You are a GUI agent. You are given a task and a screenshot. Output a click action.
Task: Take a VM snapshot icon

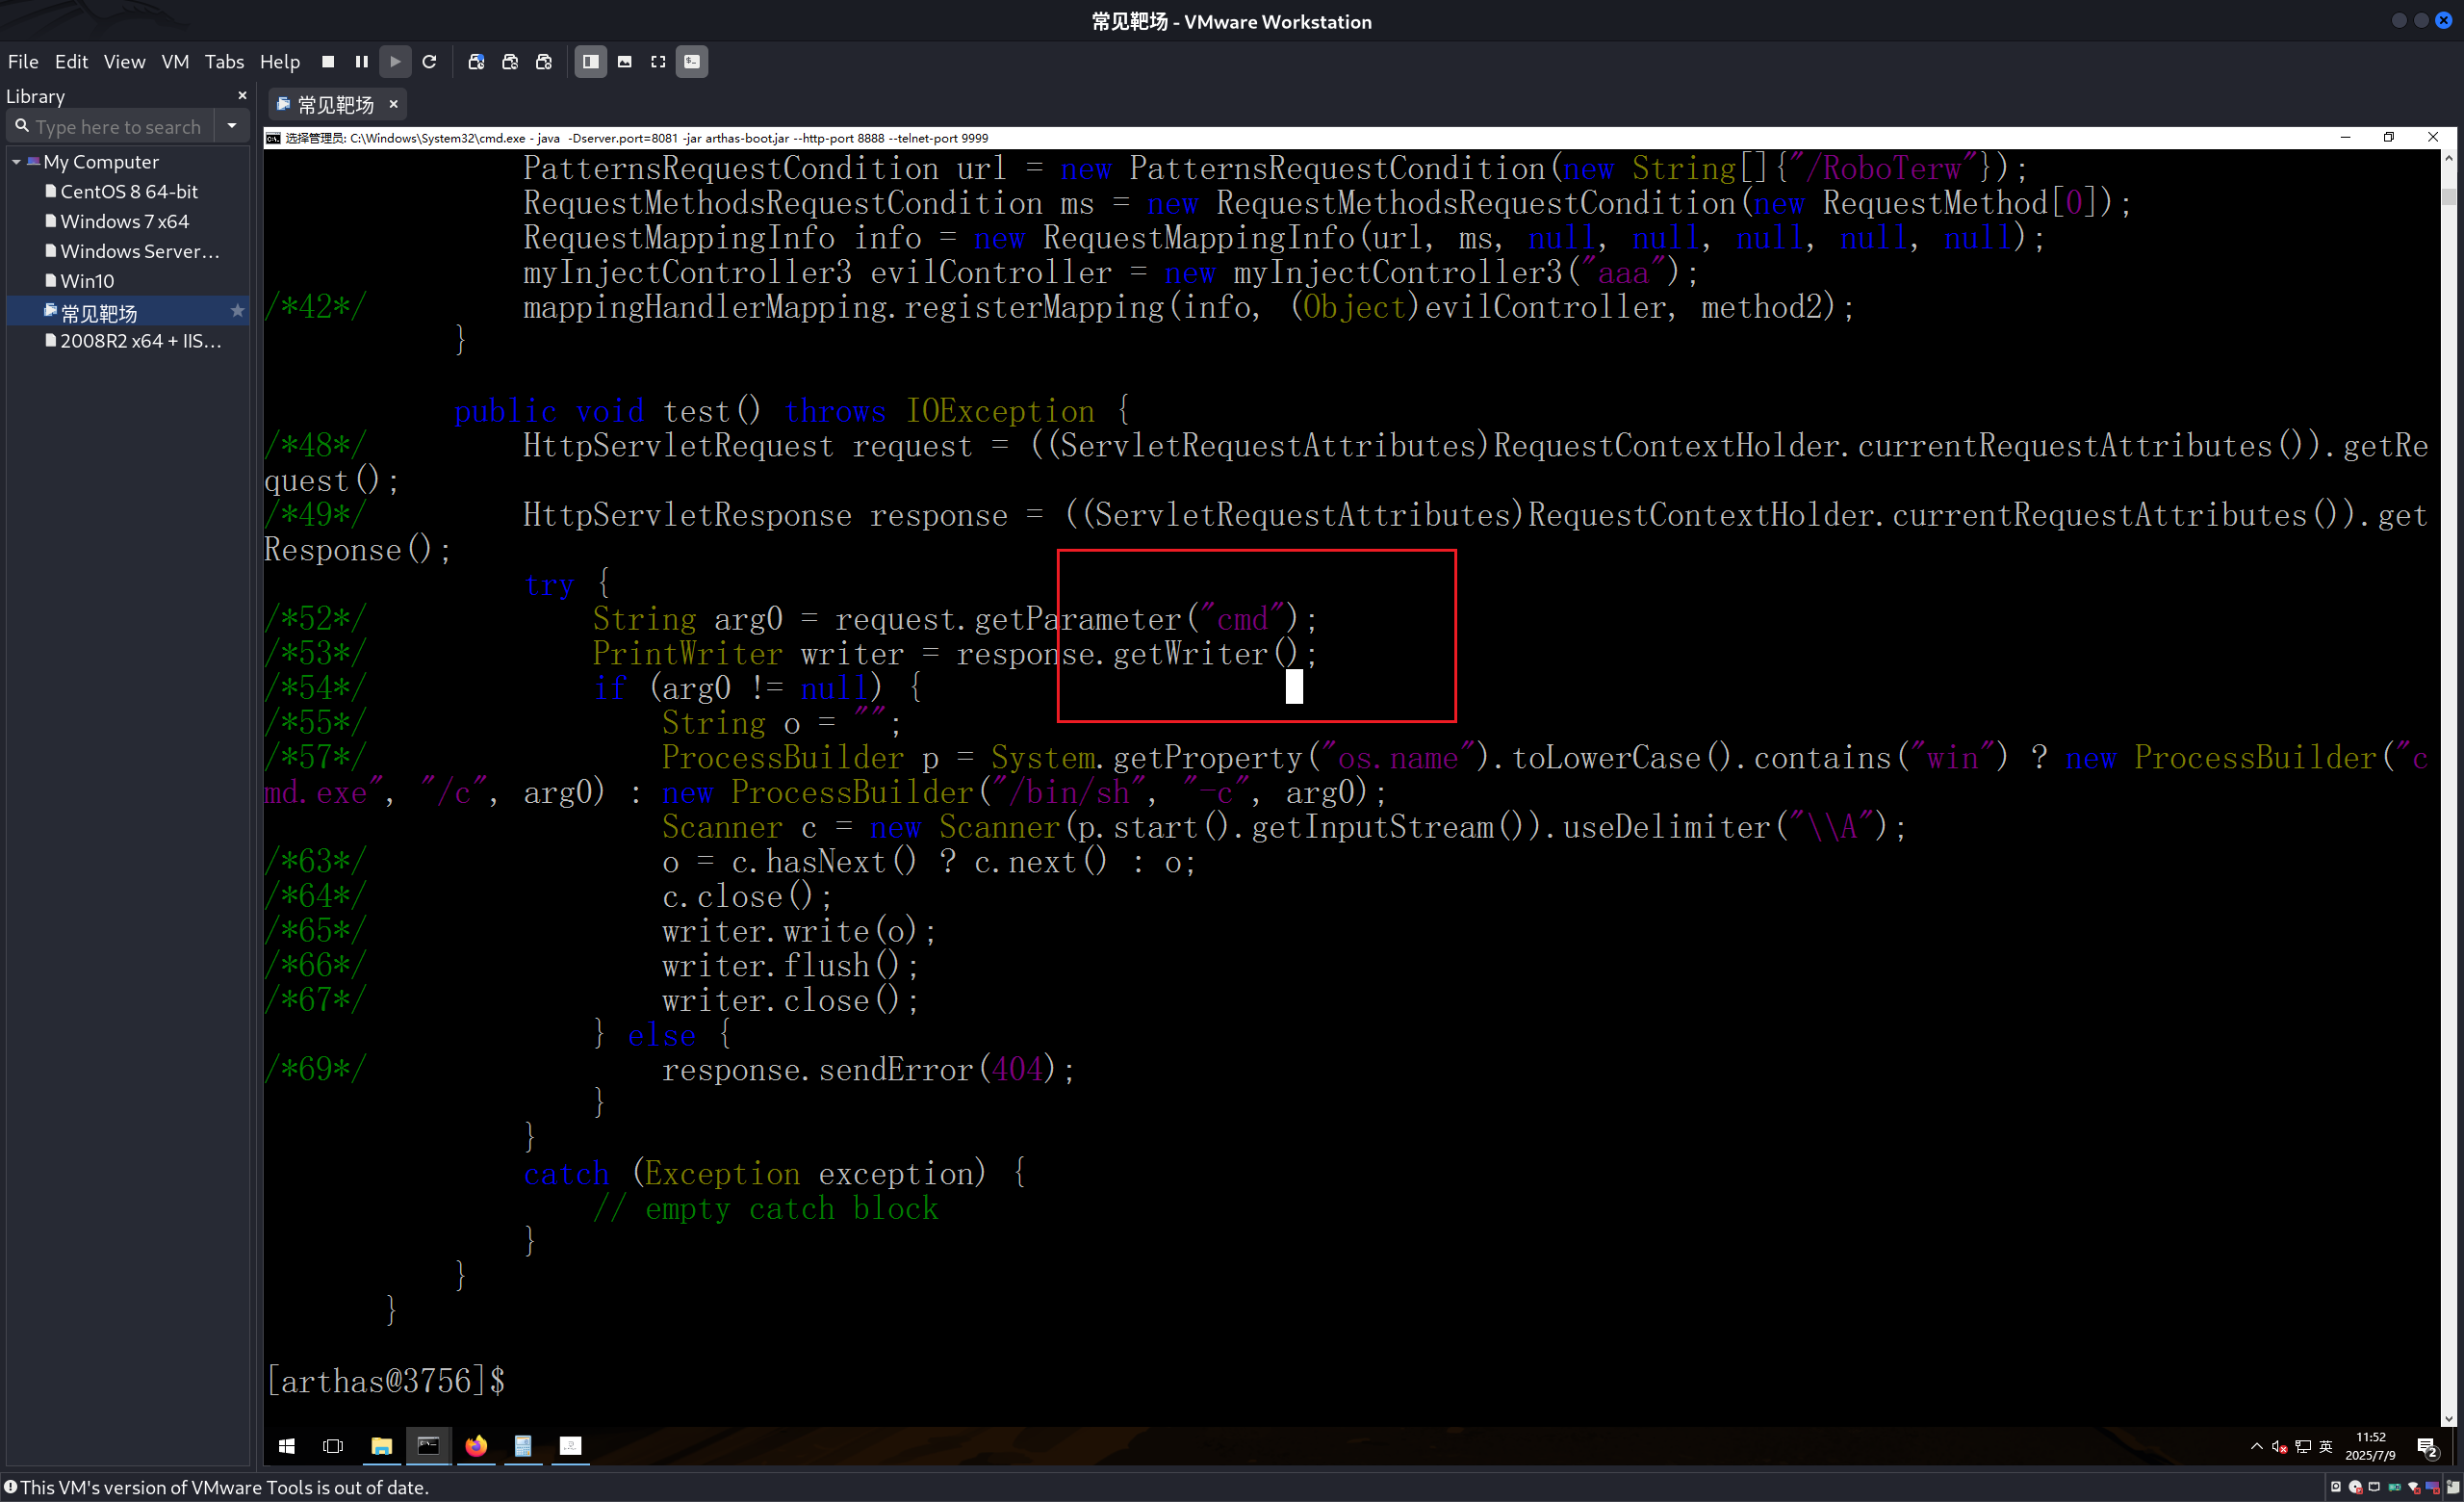click(x=476, y=62)
